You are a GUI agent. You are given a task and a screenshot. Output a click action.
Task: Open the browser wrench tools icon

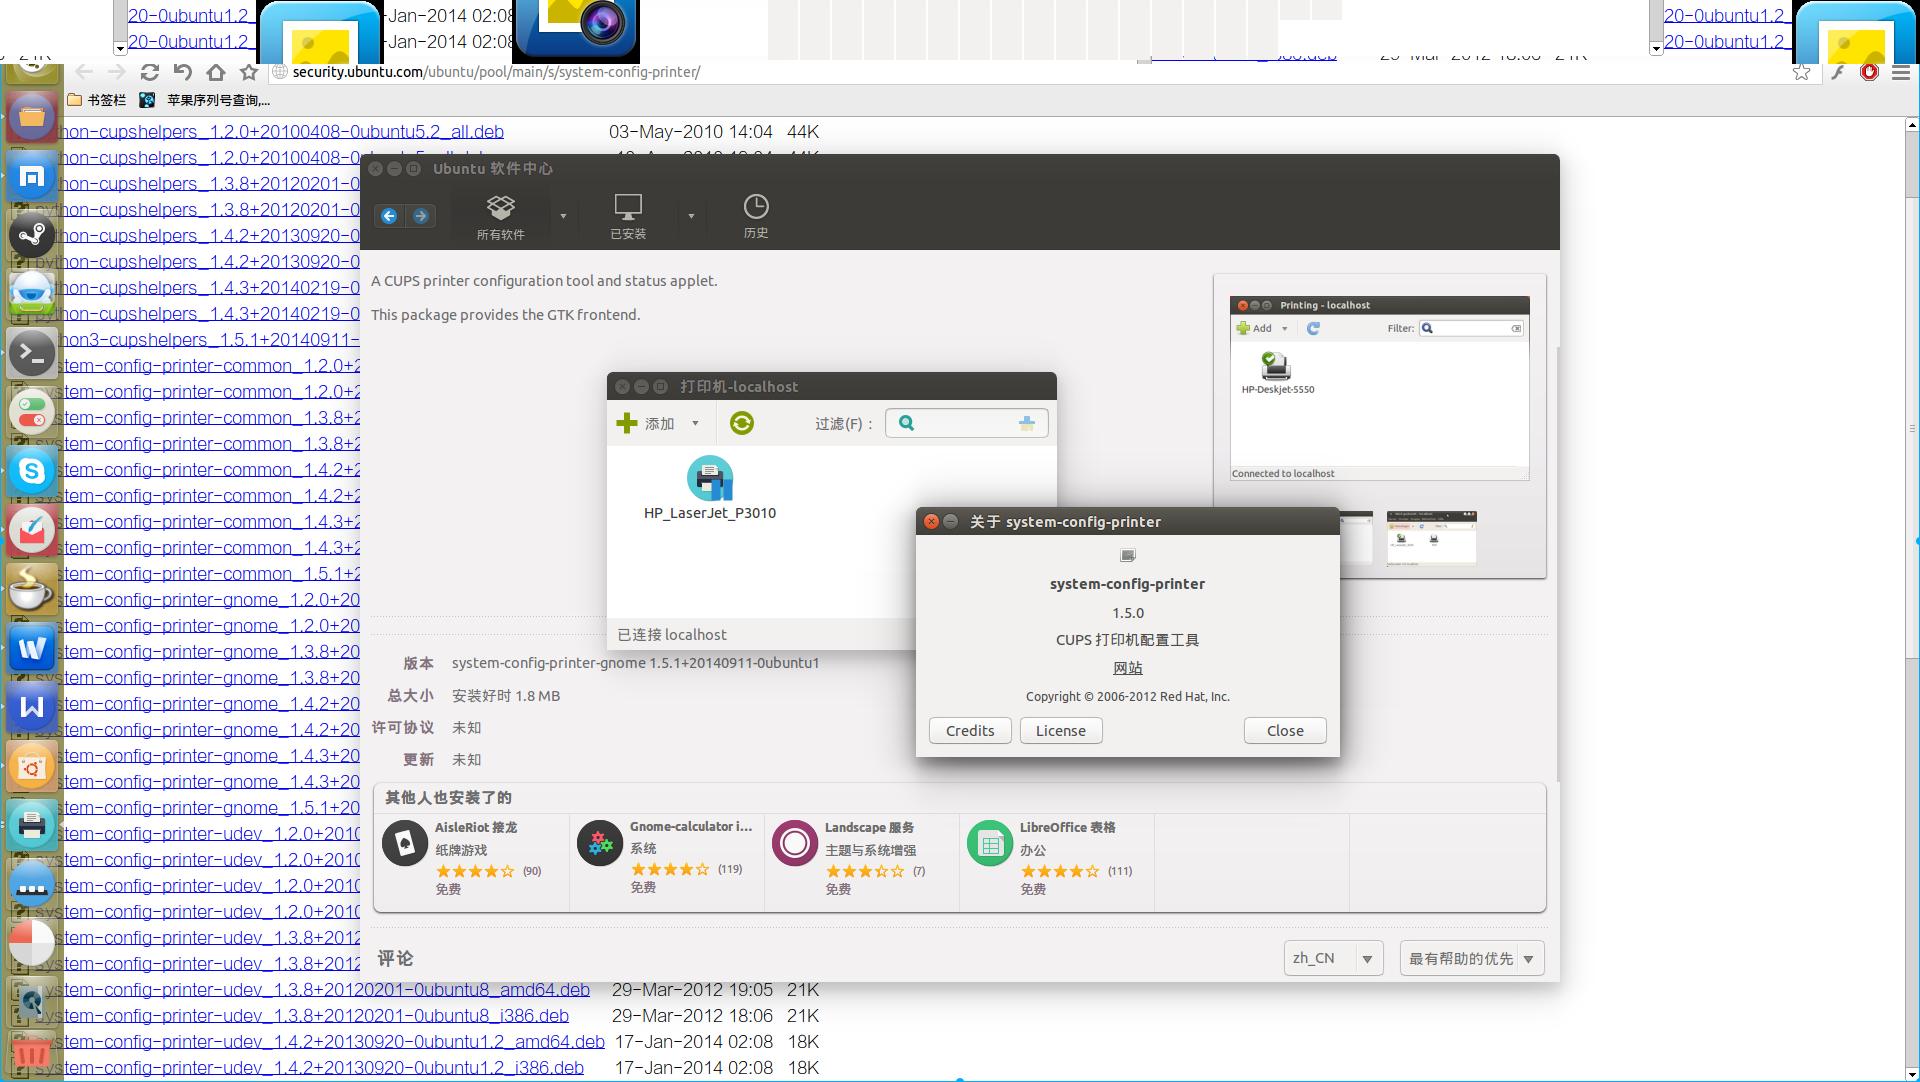pos(1837,72)
